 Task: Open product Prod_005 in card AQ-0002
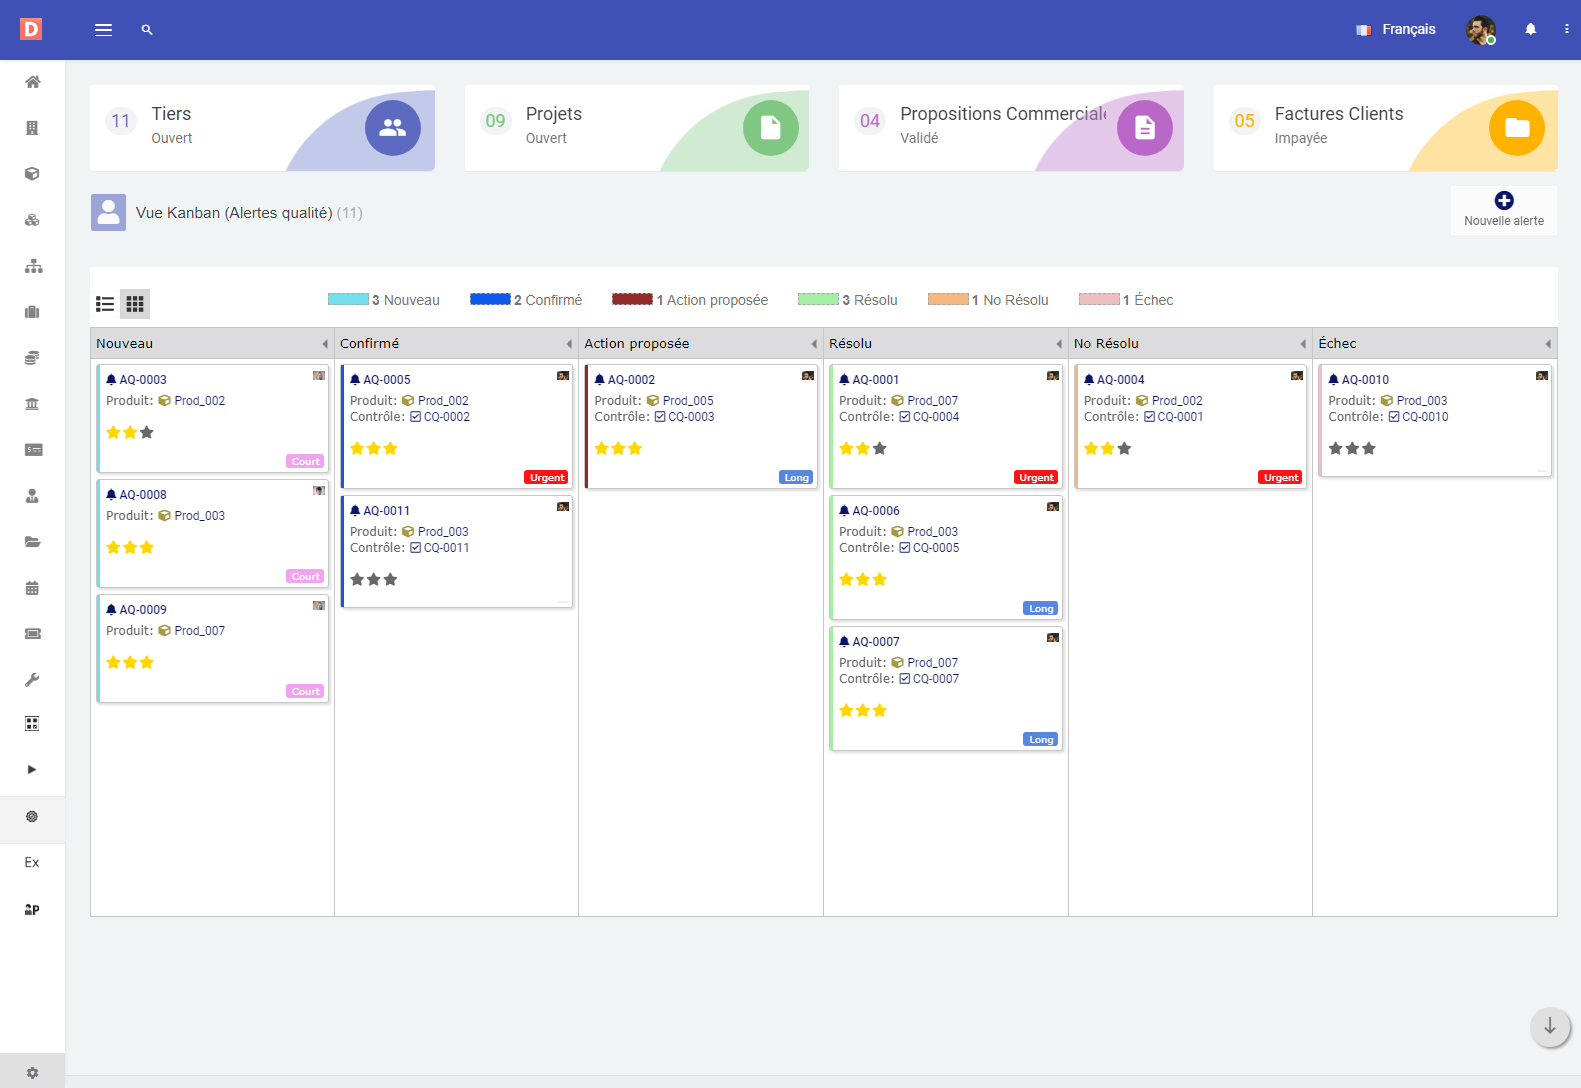[688, 401]
